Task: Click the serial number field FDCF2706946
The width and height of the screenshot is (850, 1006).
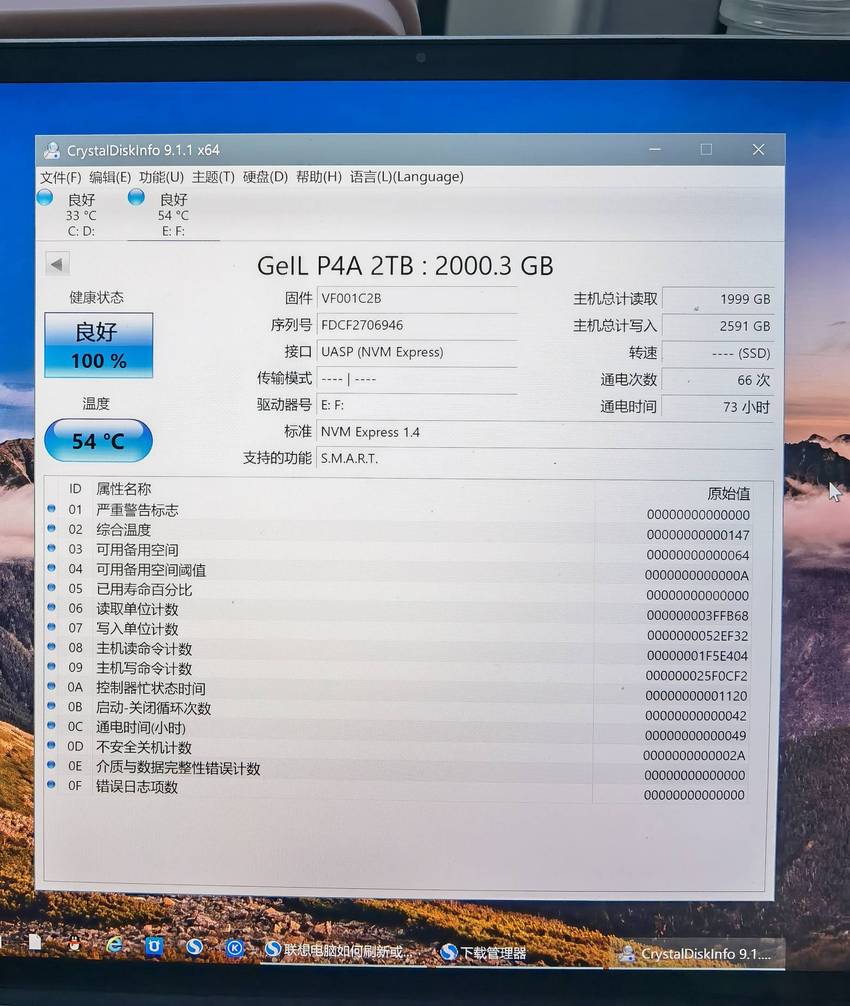Action: [x=417, y=325]
